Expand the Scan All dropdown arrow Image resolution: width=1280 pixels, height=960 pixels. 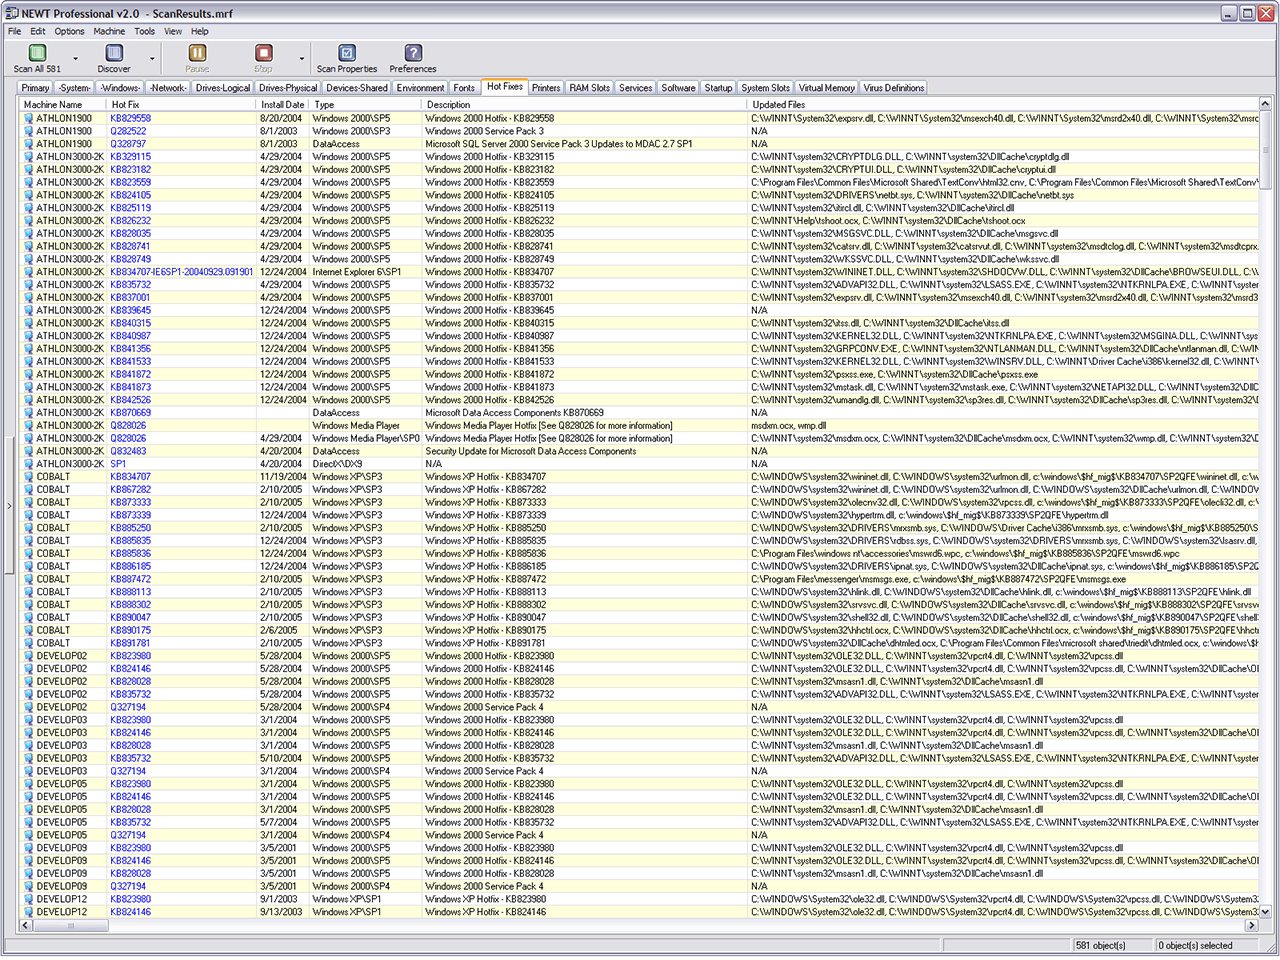point(75,59)
